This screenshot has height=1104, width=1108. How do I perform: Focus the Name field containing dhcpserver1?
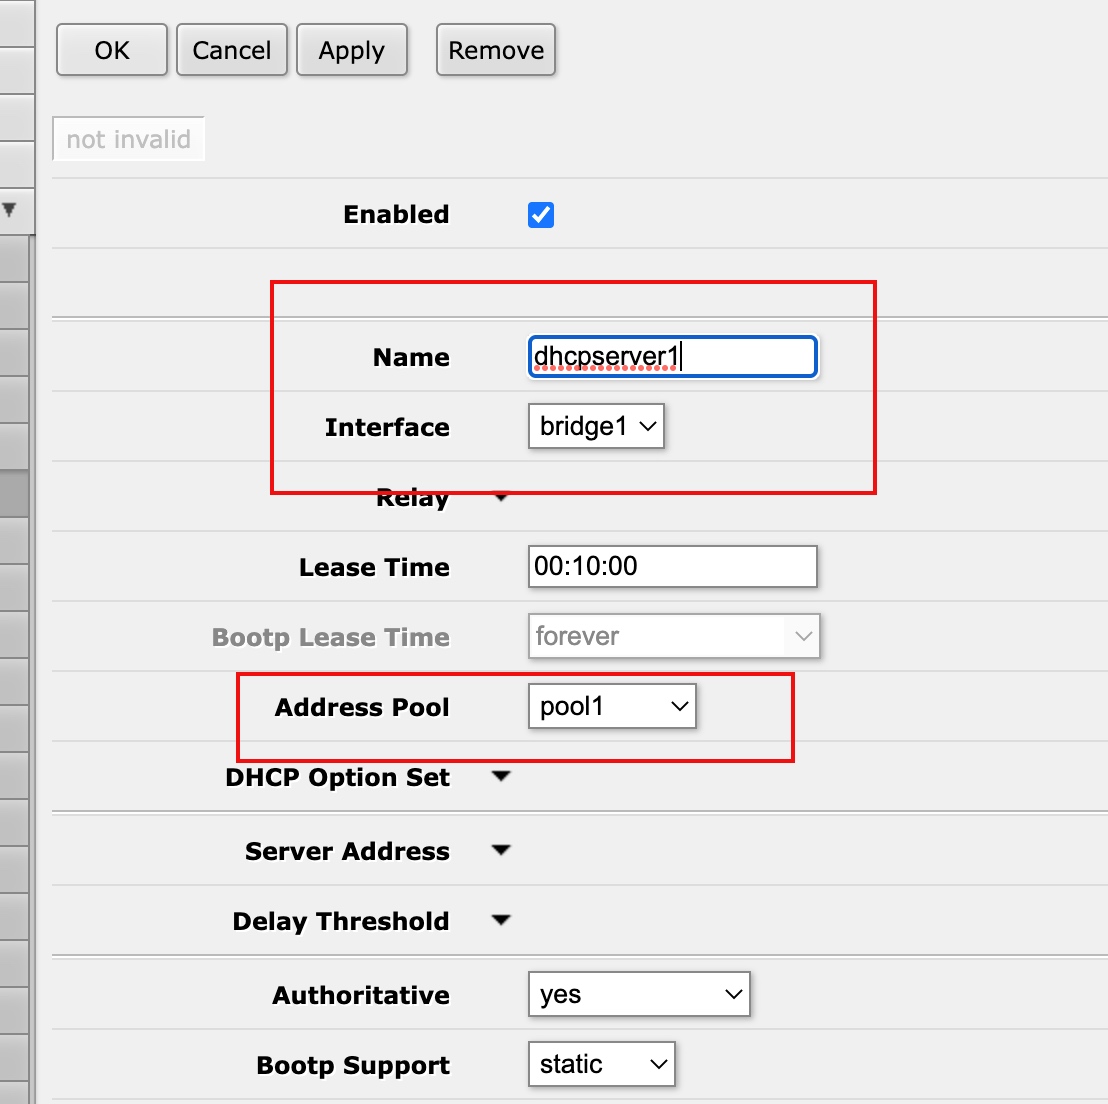point(672,357)
